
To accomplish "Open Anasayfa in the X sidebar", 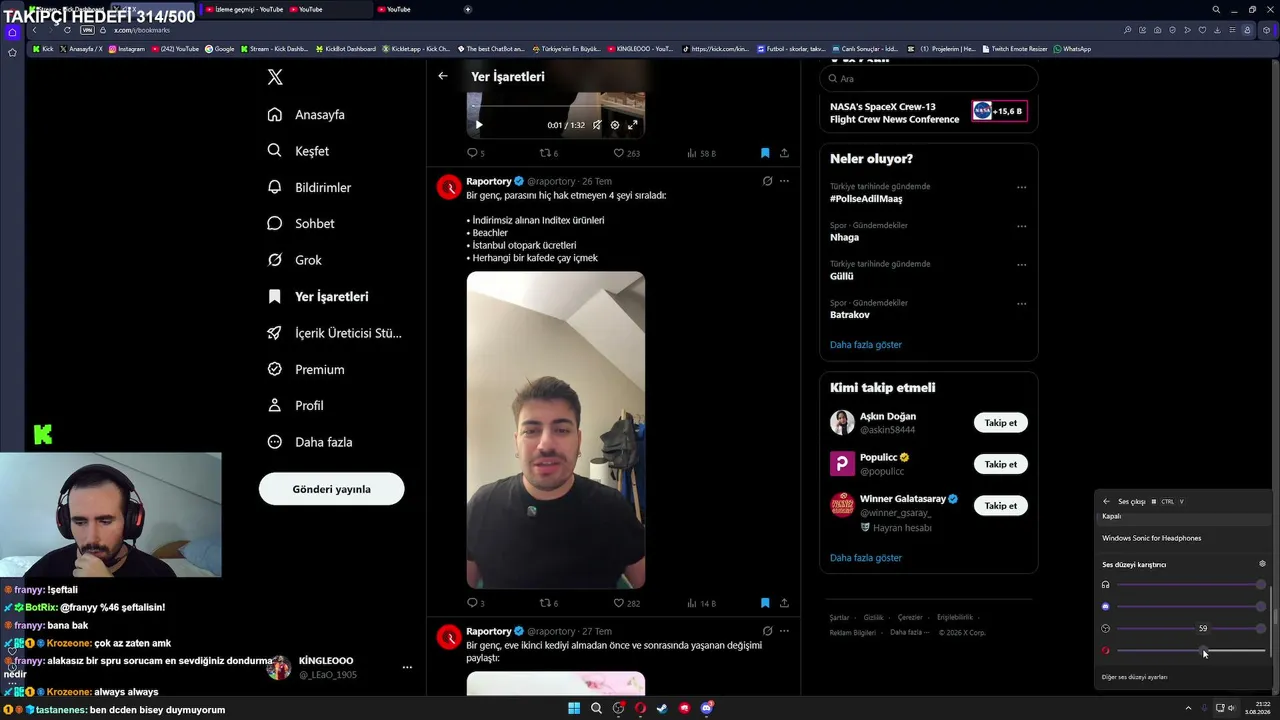I will point(306,115).
